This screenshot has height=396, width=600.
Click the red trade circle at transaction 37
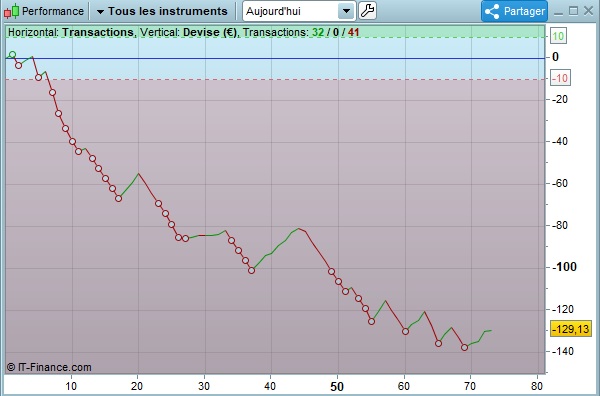pos(251,271)
